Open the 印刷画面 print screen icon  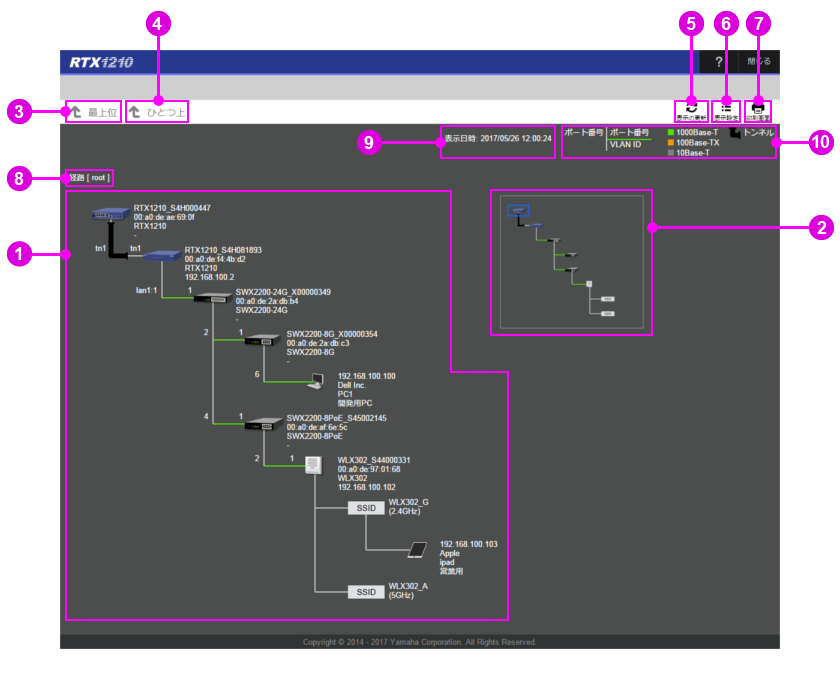pyautogui.click(x=758, y=111)
